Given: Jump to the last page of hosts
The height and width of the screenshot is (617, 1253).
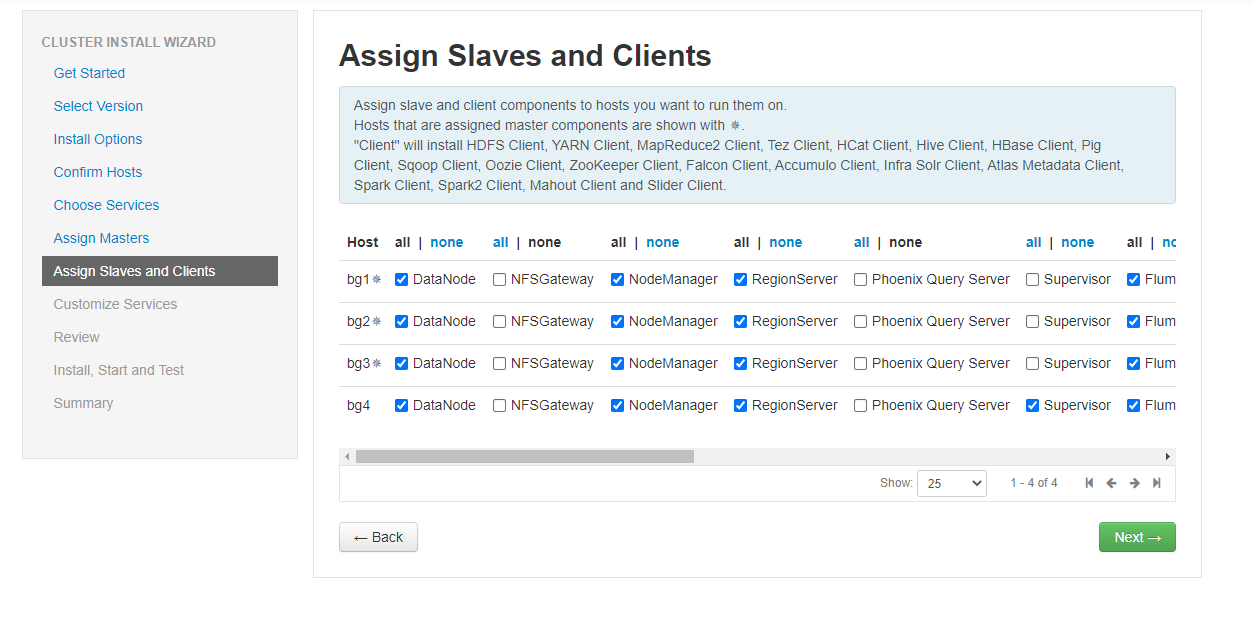Looking at the screenshot, I should pos(1157,483).
